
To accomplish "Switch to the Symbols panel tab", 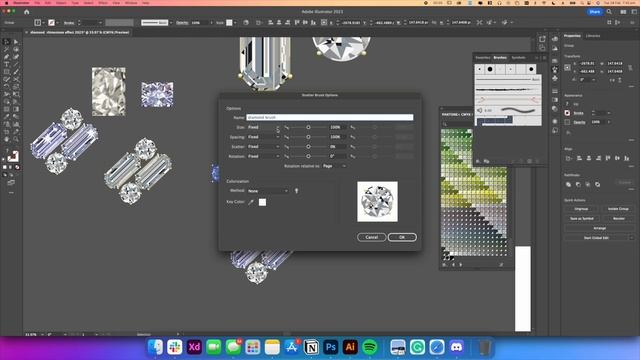I will (x=518, y=58).
